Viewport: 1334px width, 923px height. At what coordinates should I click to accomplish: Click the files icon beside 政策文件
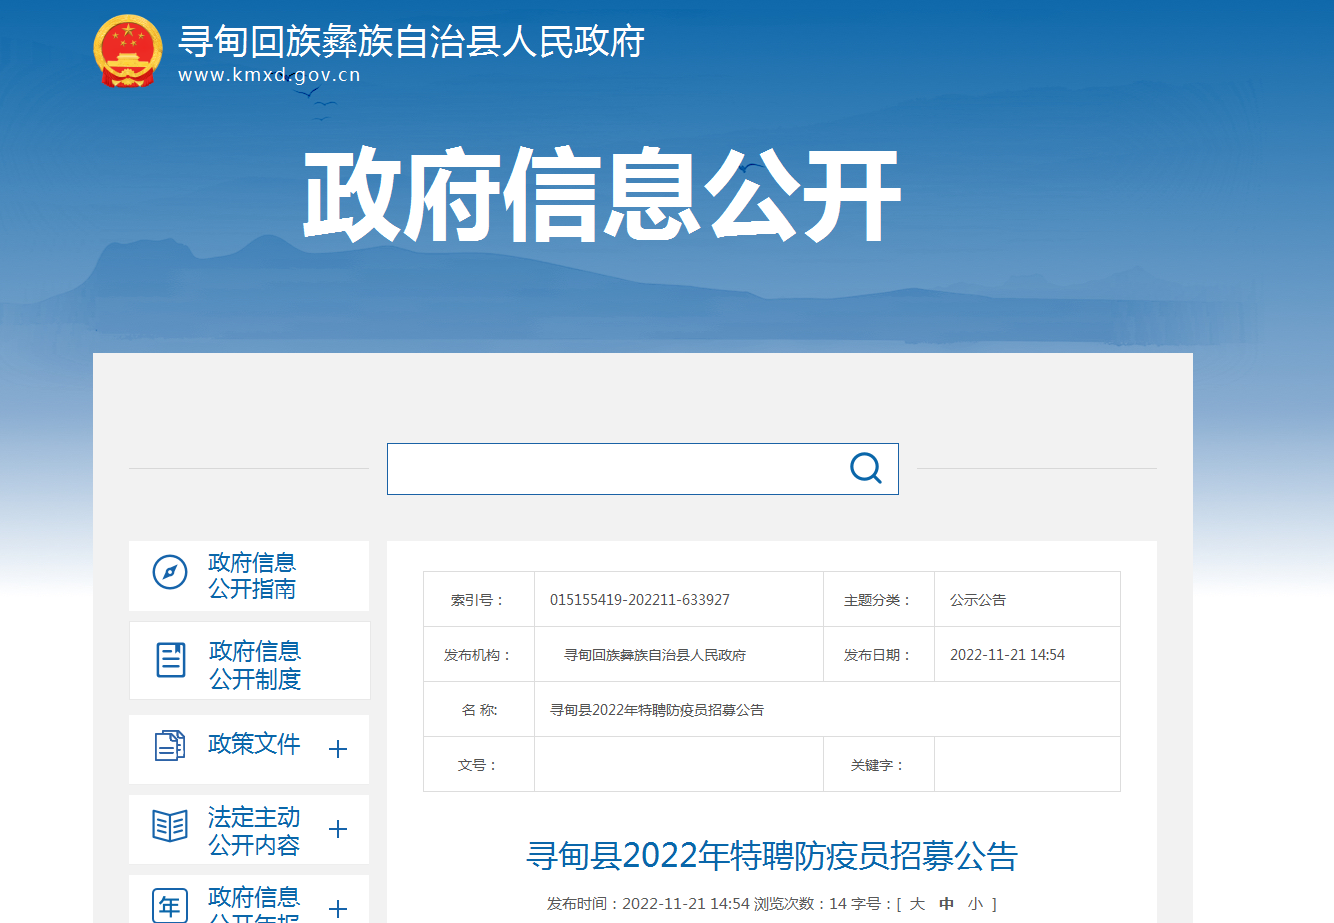(x=170, y=746)
